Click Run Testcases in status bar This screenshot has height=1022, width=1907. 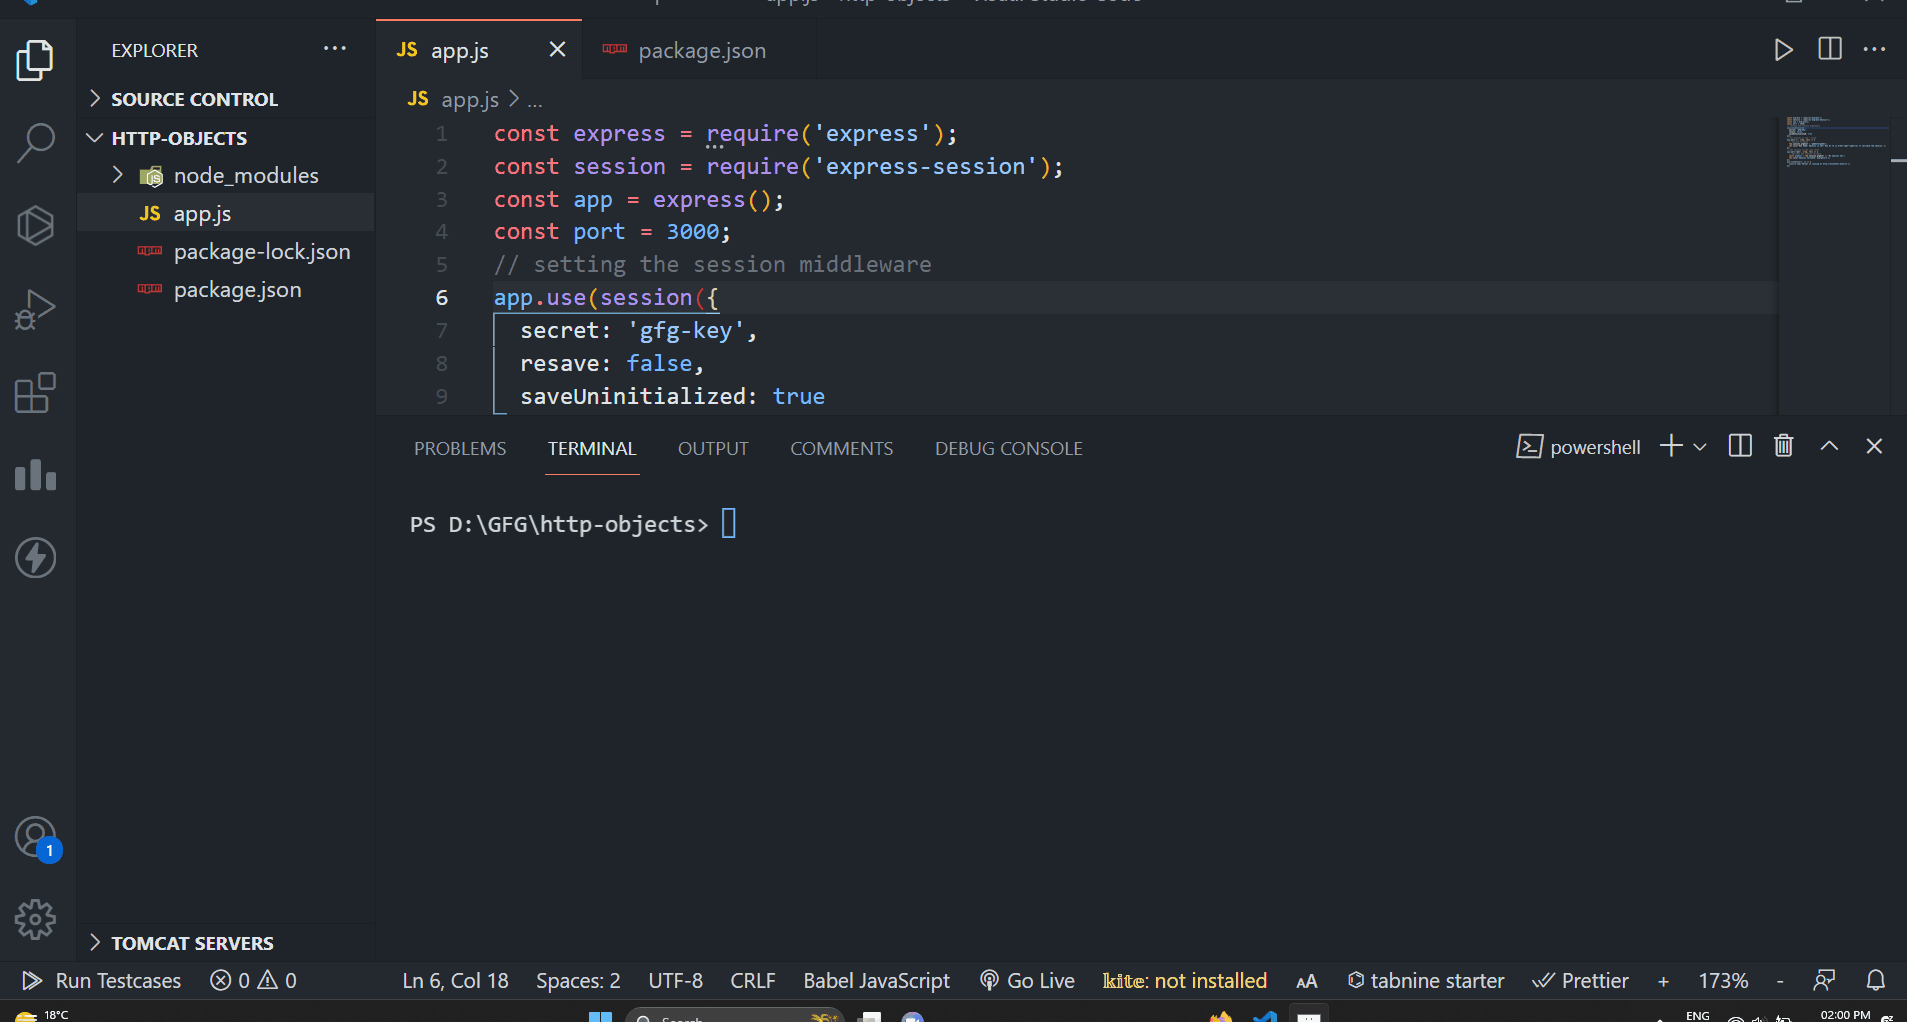103,981
